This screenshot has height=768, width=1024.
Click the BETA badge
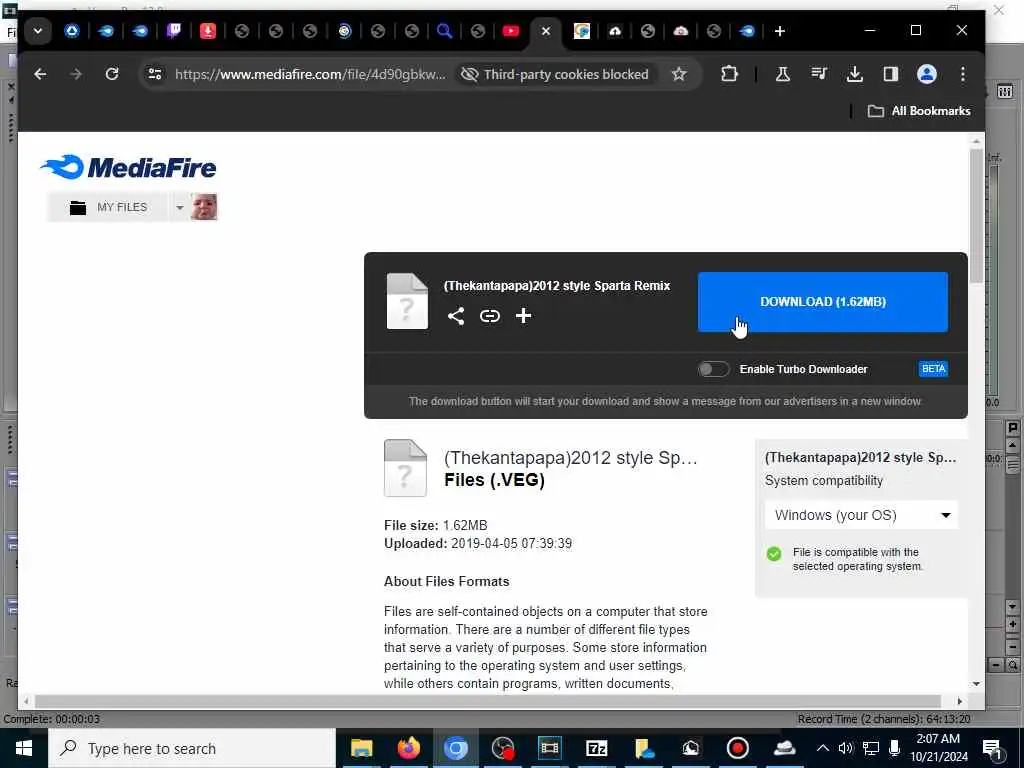coord(933,369)
